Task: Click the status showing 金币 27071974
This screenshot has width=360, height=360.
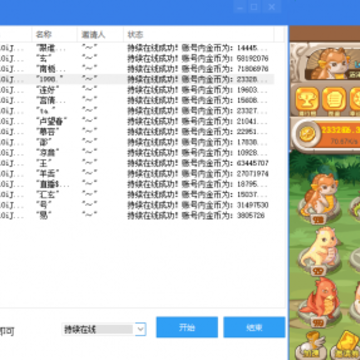Action: pos(198,174)
